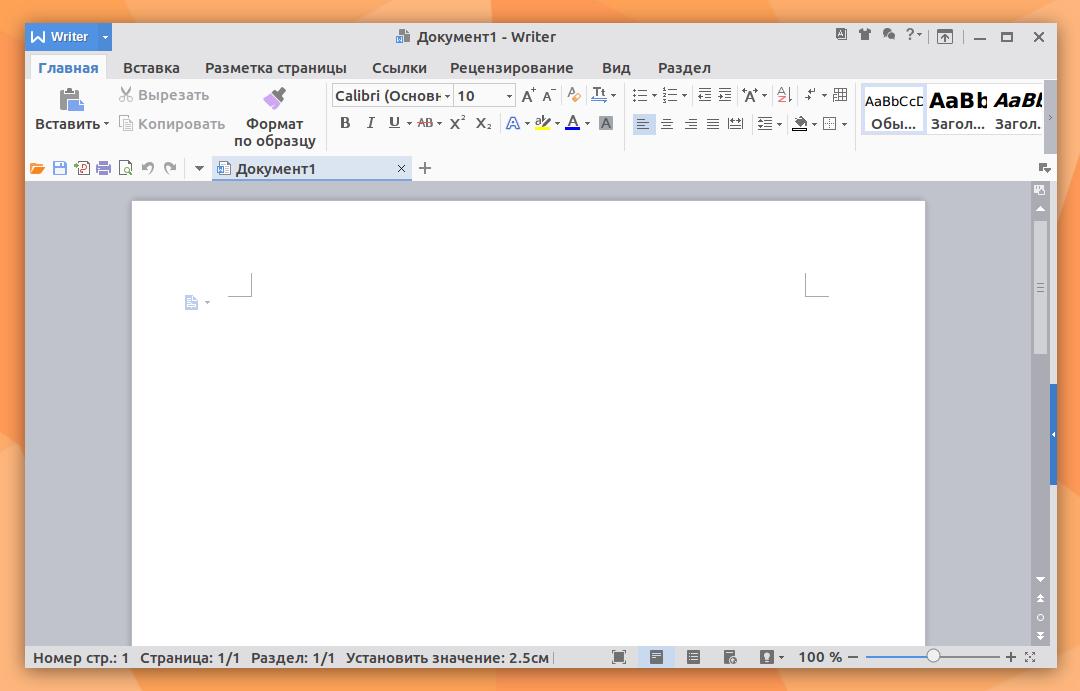Click the Копировать button
Viewport: 1080px width, 691px height.
point(172,124)
